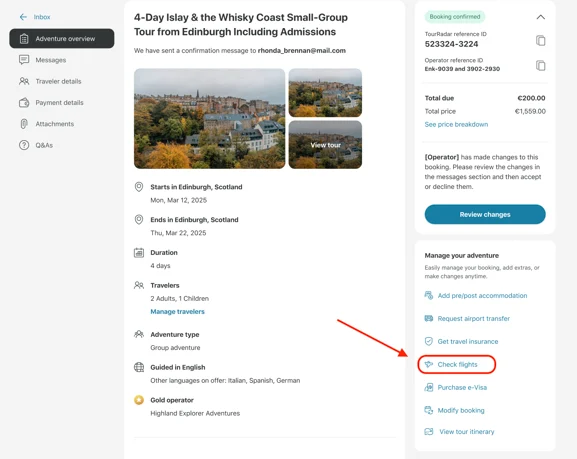
Task: Click the Inbox back arrow icon
Action: (23, 17)
